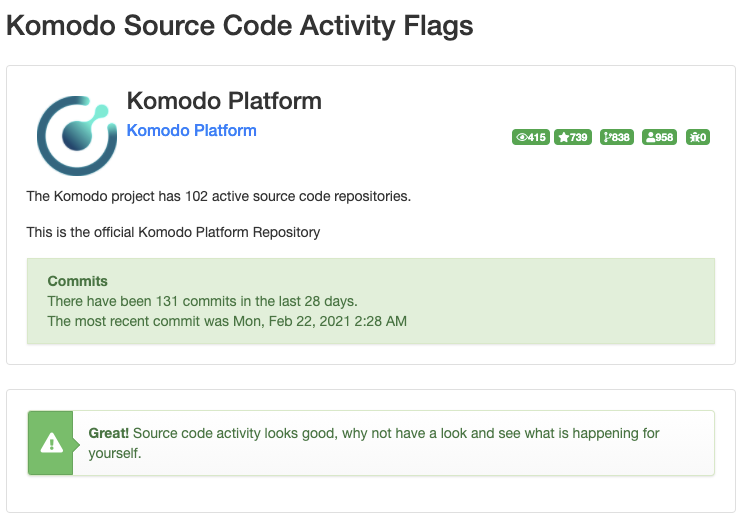
Task: Click the Source code activity looks good message
Action: click(x=374, y=443)
